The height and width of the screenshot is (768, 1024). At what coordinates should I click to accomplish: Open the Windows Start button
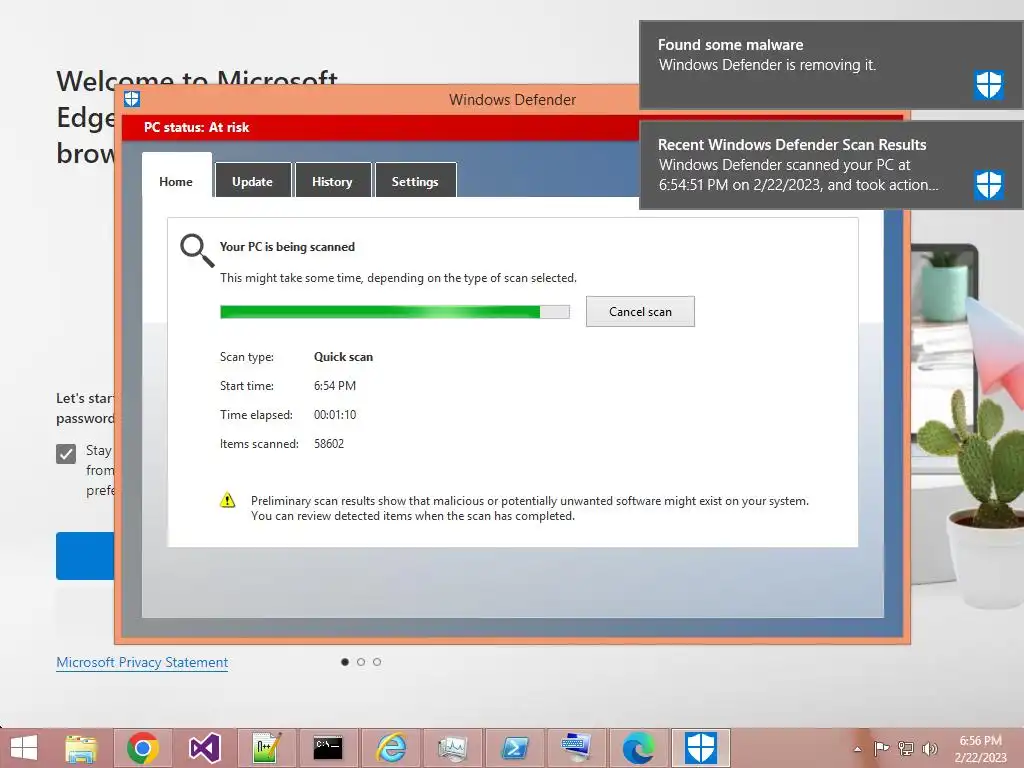tap(24, 748)
